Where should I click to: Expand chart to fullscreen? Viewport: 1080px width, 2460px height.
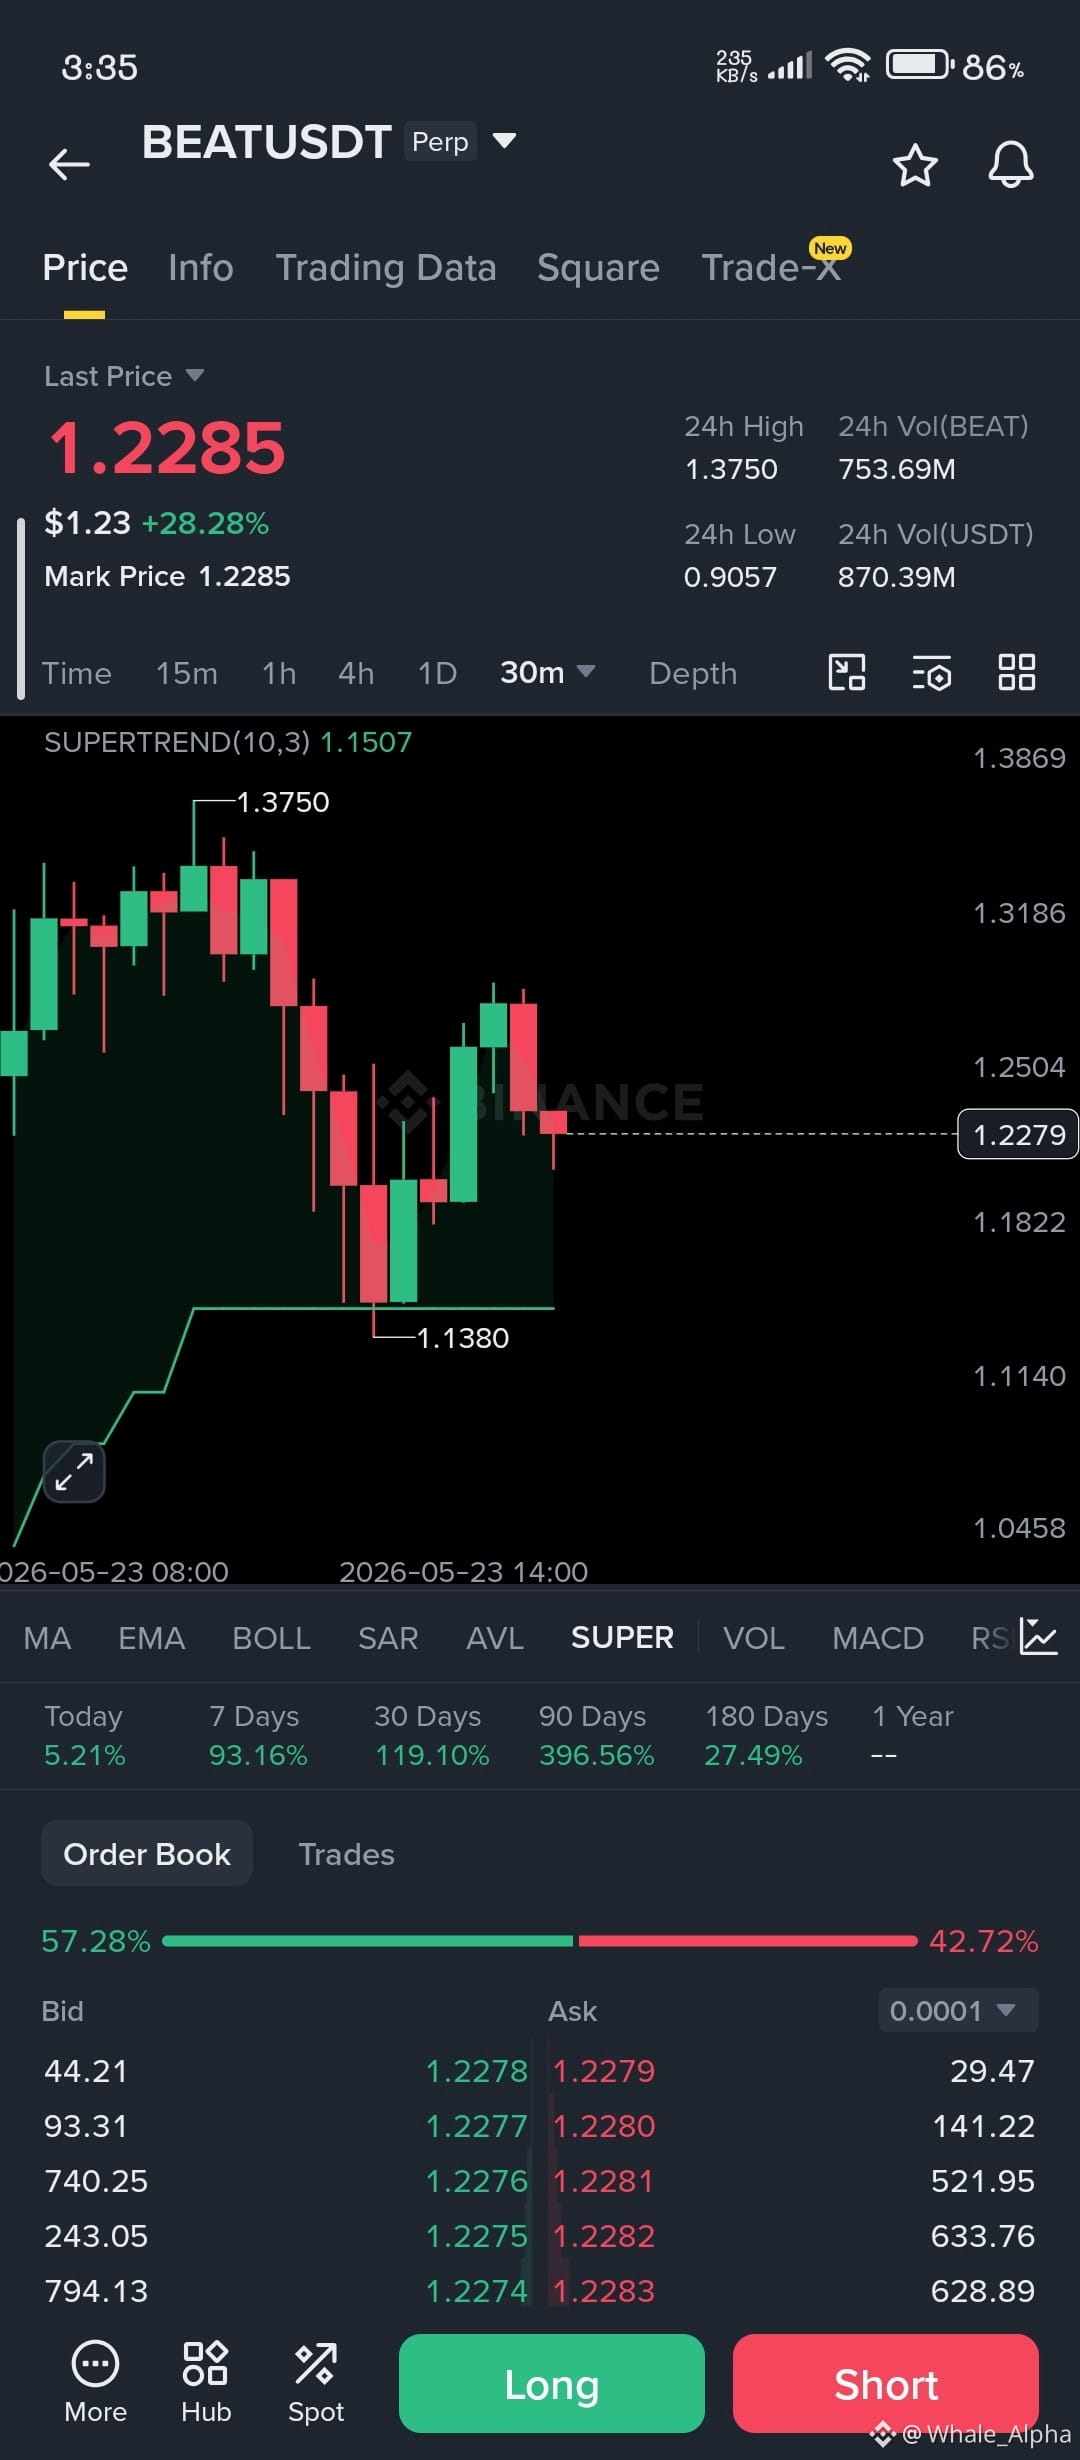pos(74,1471)
